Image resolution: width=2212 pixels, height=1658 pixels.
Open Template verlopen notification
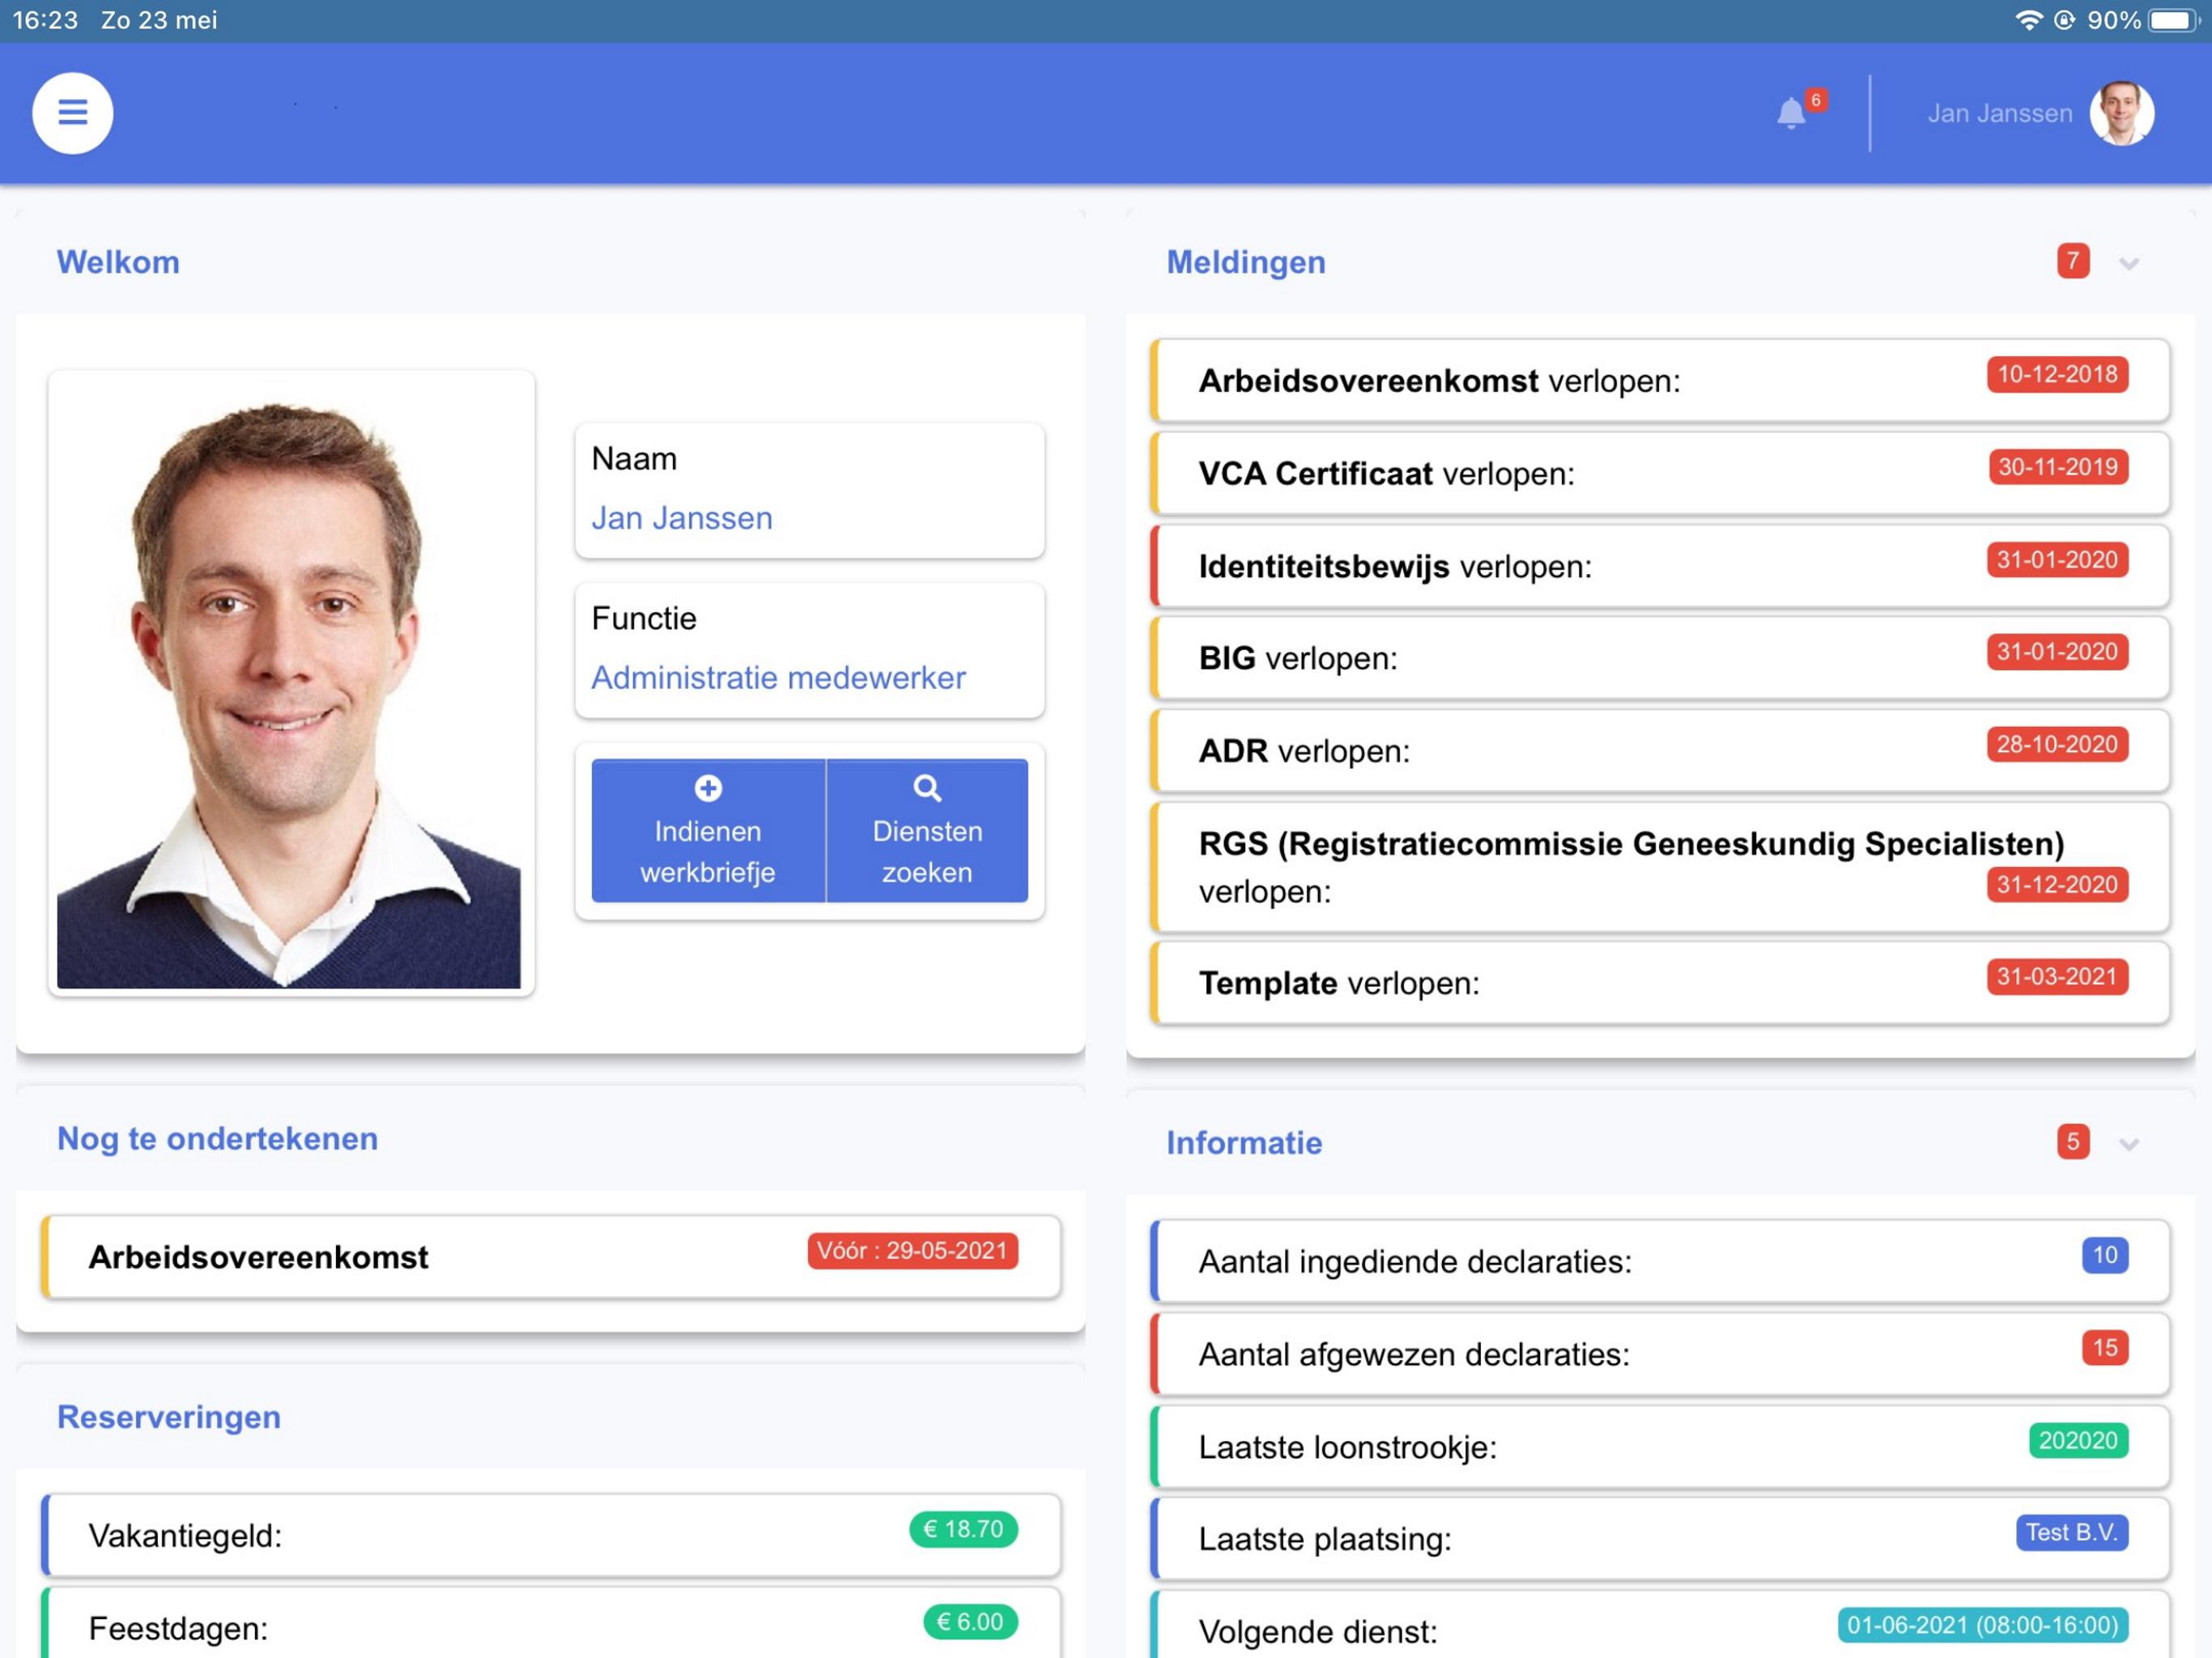click(1660, 983)
